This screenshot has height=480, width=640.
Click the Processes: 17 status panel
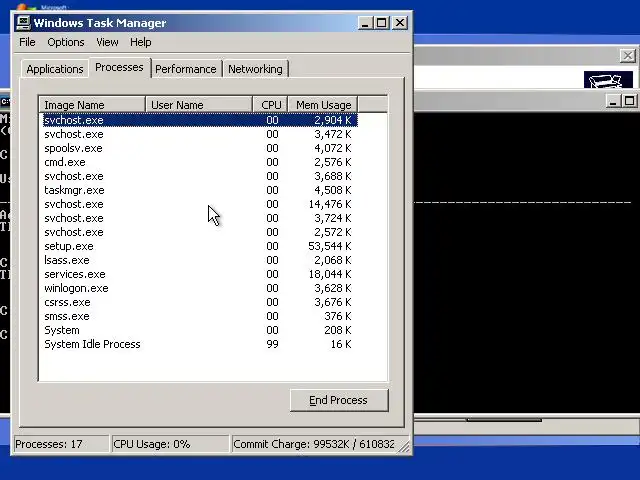tap(61, 444)
